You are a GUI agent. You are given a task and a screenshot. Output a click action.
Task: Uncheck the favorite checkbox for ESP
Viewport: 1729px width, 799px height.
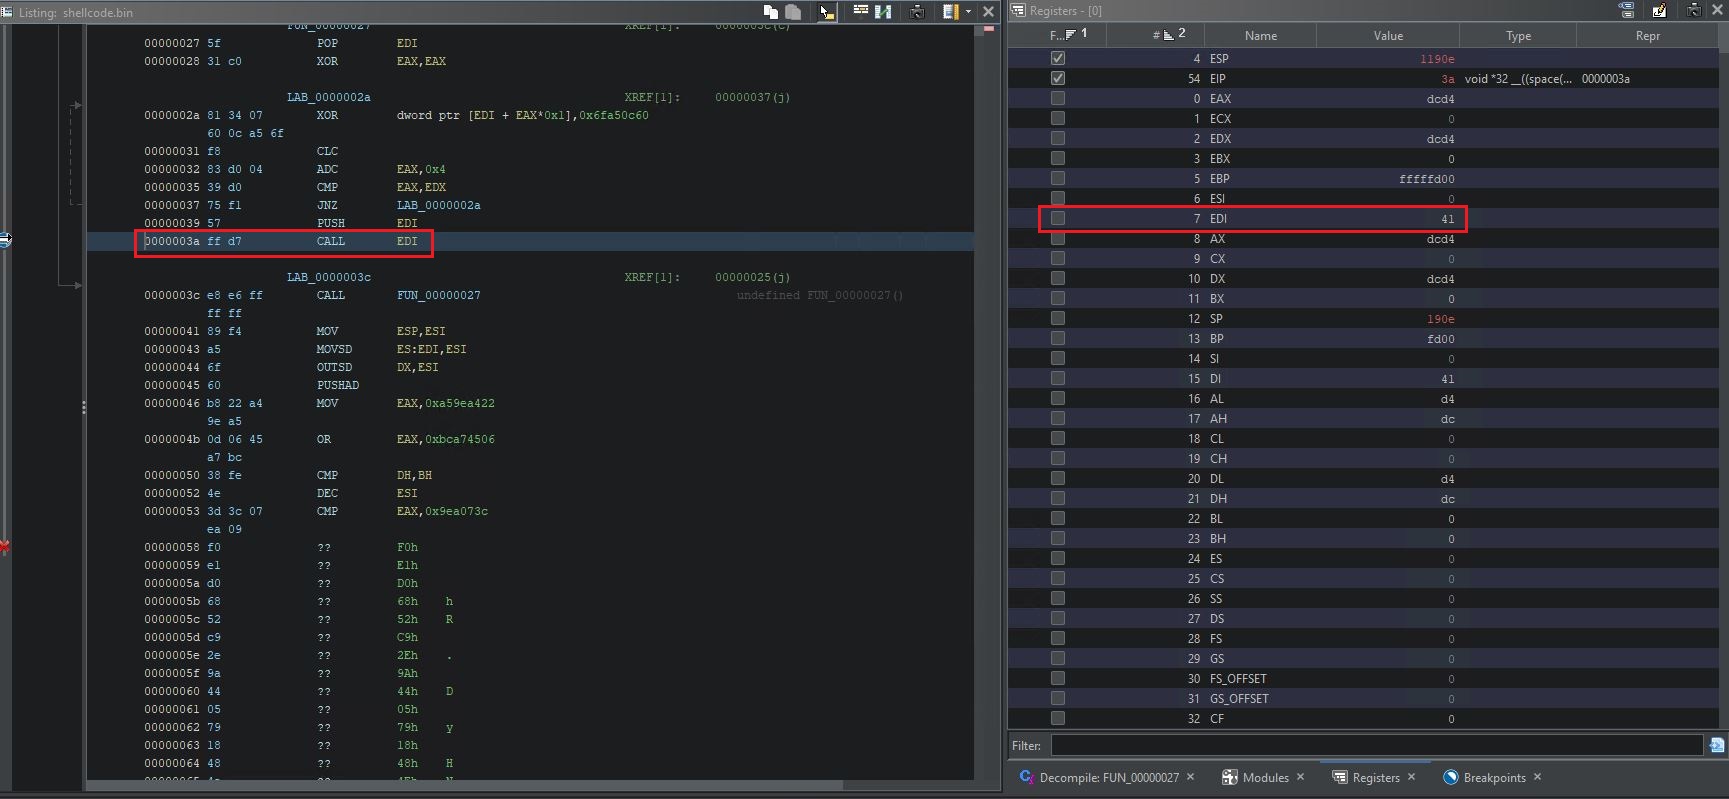pos(1058,58)
